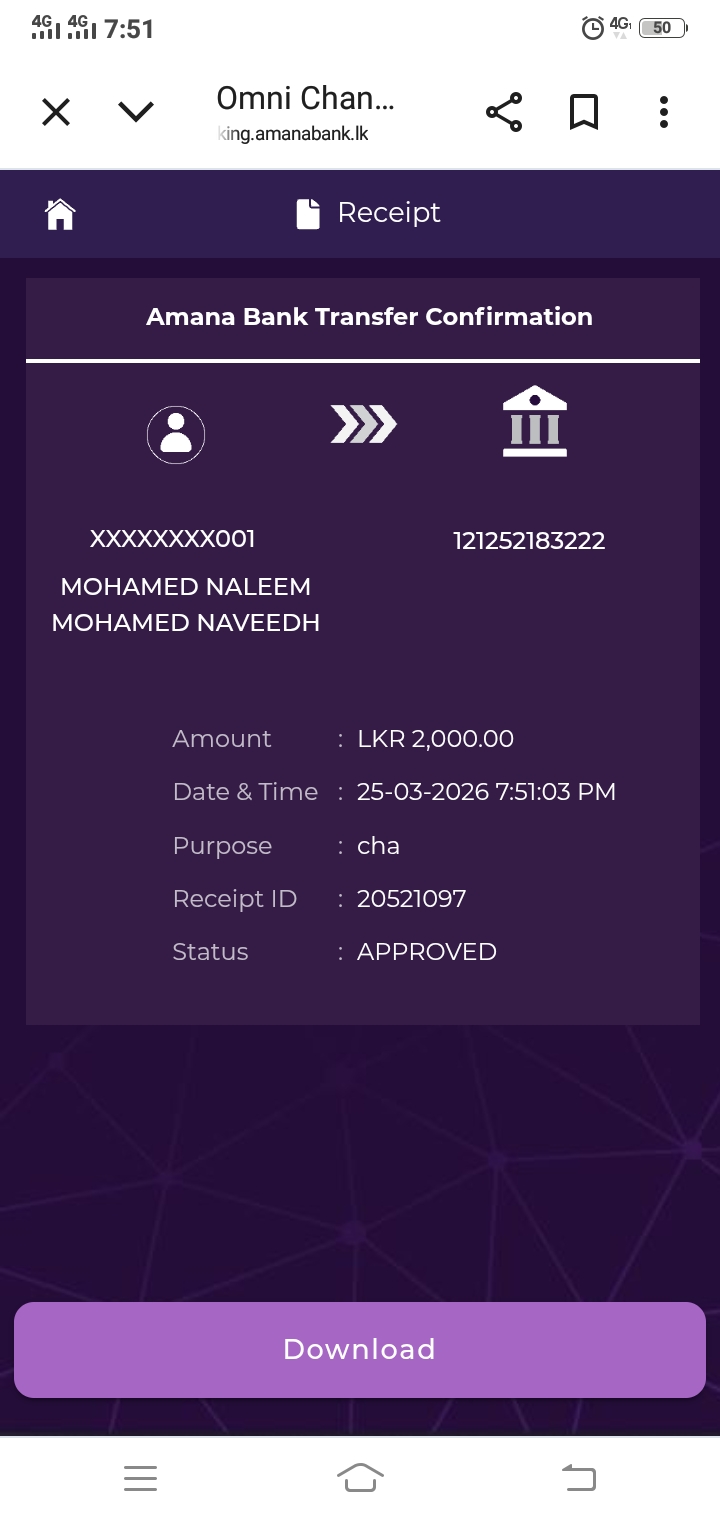Tap the APPROVED status text
Screen dimensions: 720x1520
(426, 952)
